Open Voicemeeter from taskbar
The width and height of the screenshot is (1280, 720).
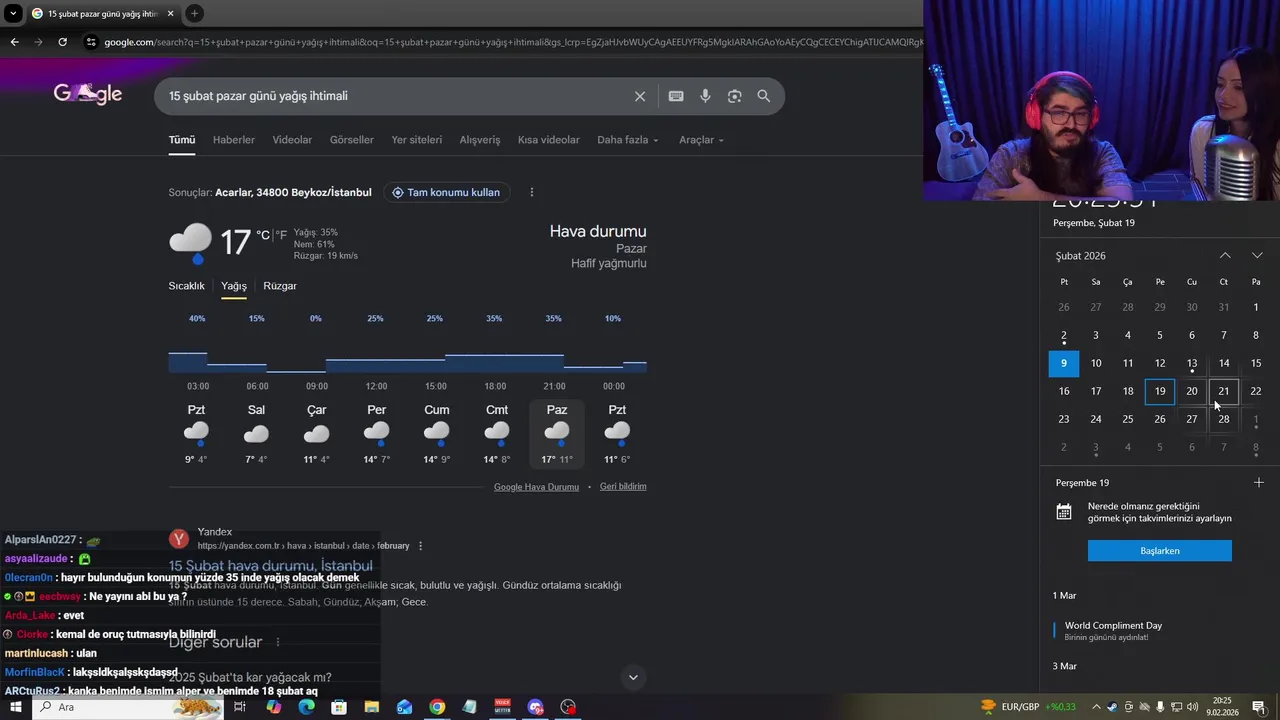(503, 707)
